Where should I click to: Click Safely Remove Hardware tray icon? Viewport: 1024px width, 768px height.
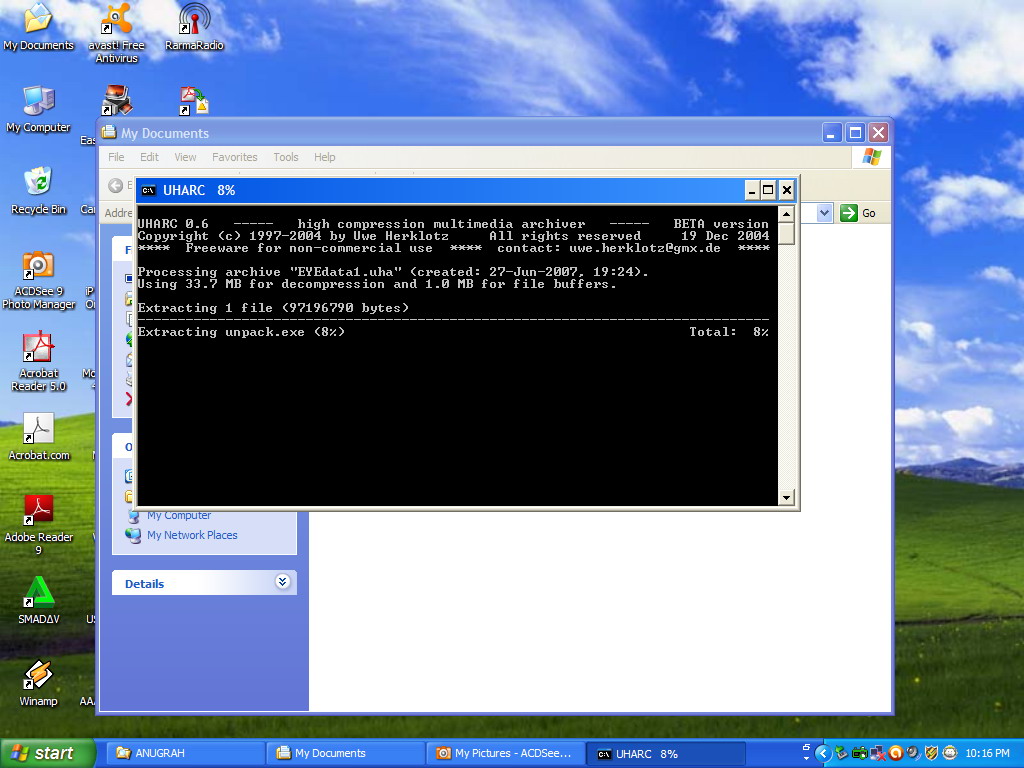coord(841,753)
